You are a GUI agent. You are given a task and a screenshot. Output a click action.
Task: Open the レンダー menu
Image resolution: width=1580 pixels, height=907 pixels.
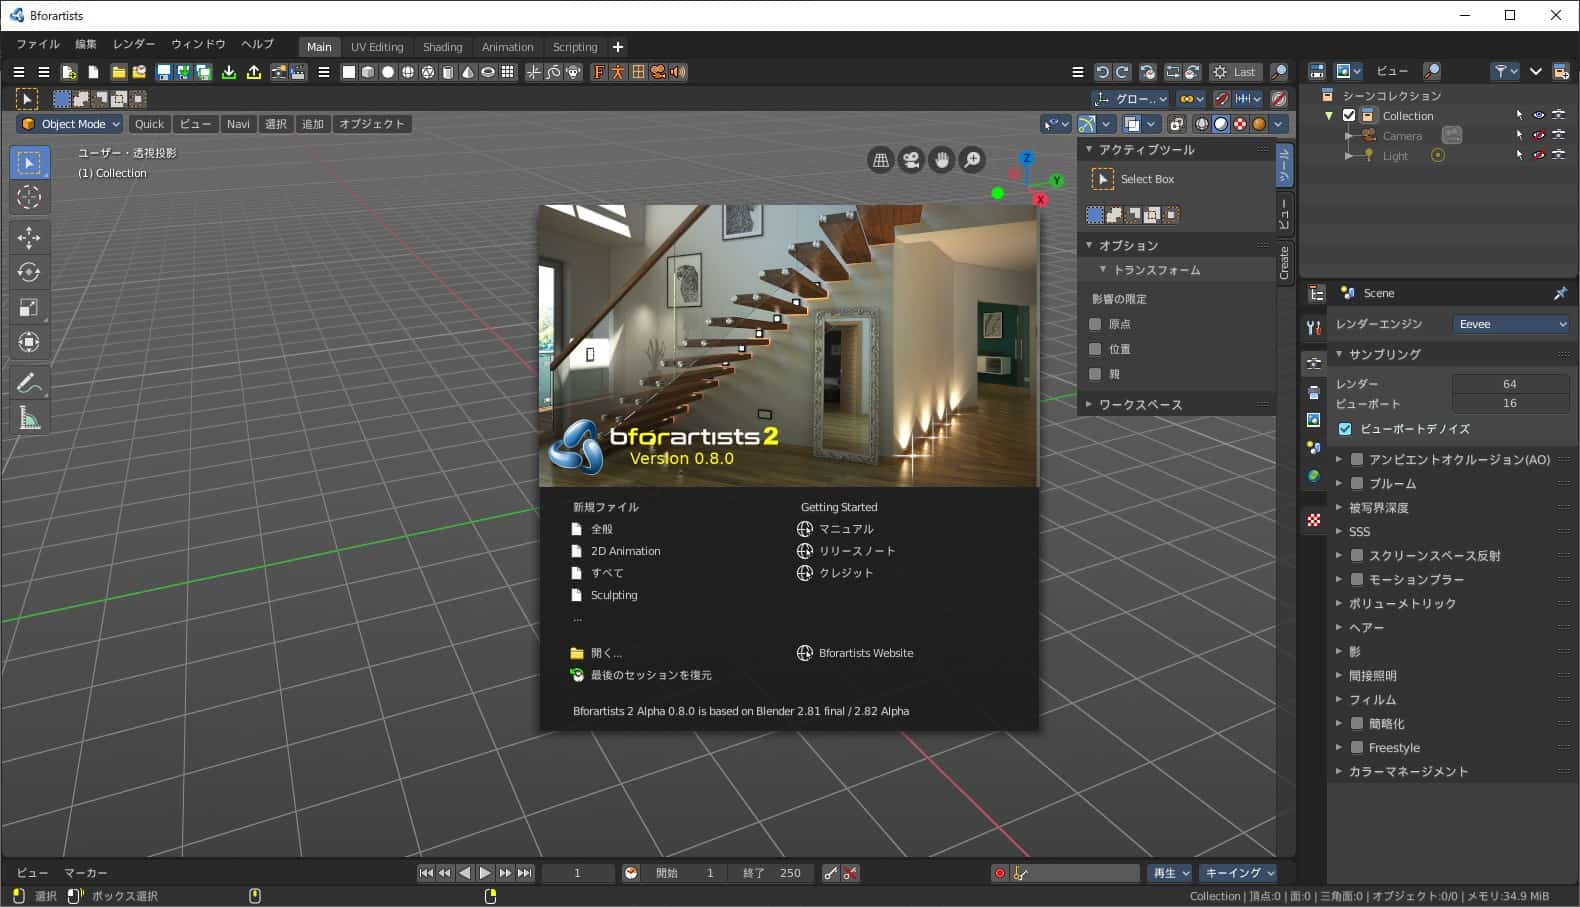pos(134,44)
